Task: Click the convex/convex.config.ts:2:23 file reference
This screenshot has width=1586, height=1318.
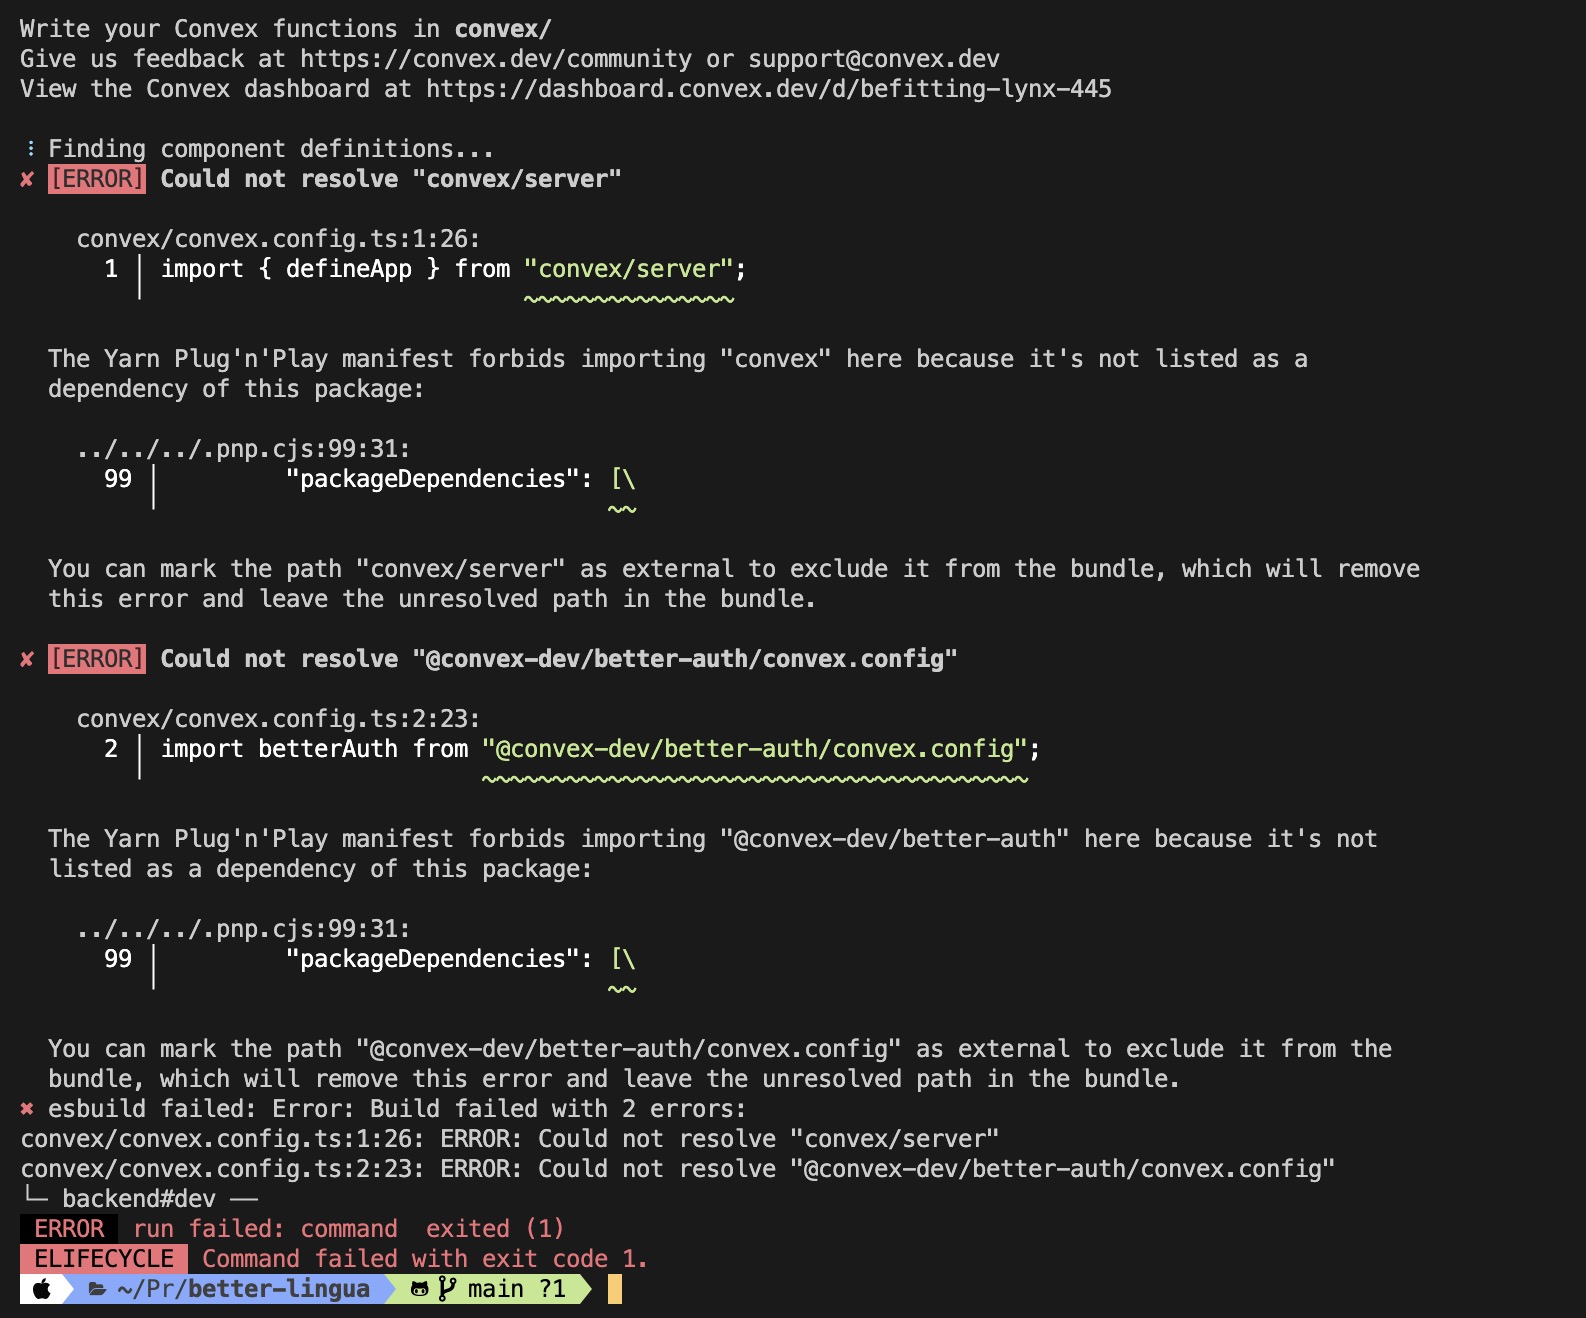Action: click(278, 719)
